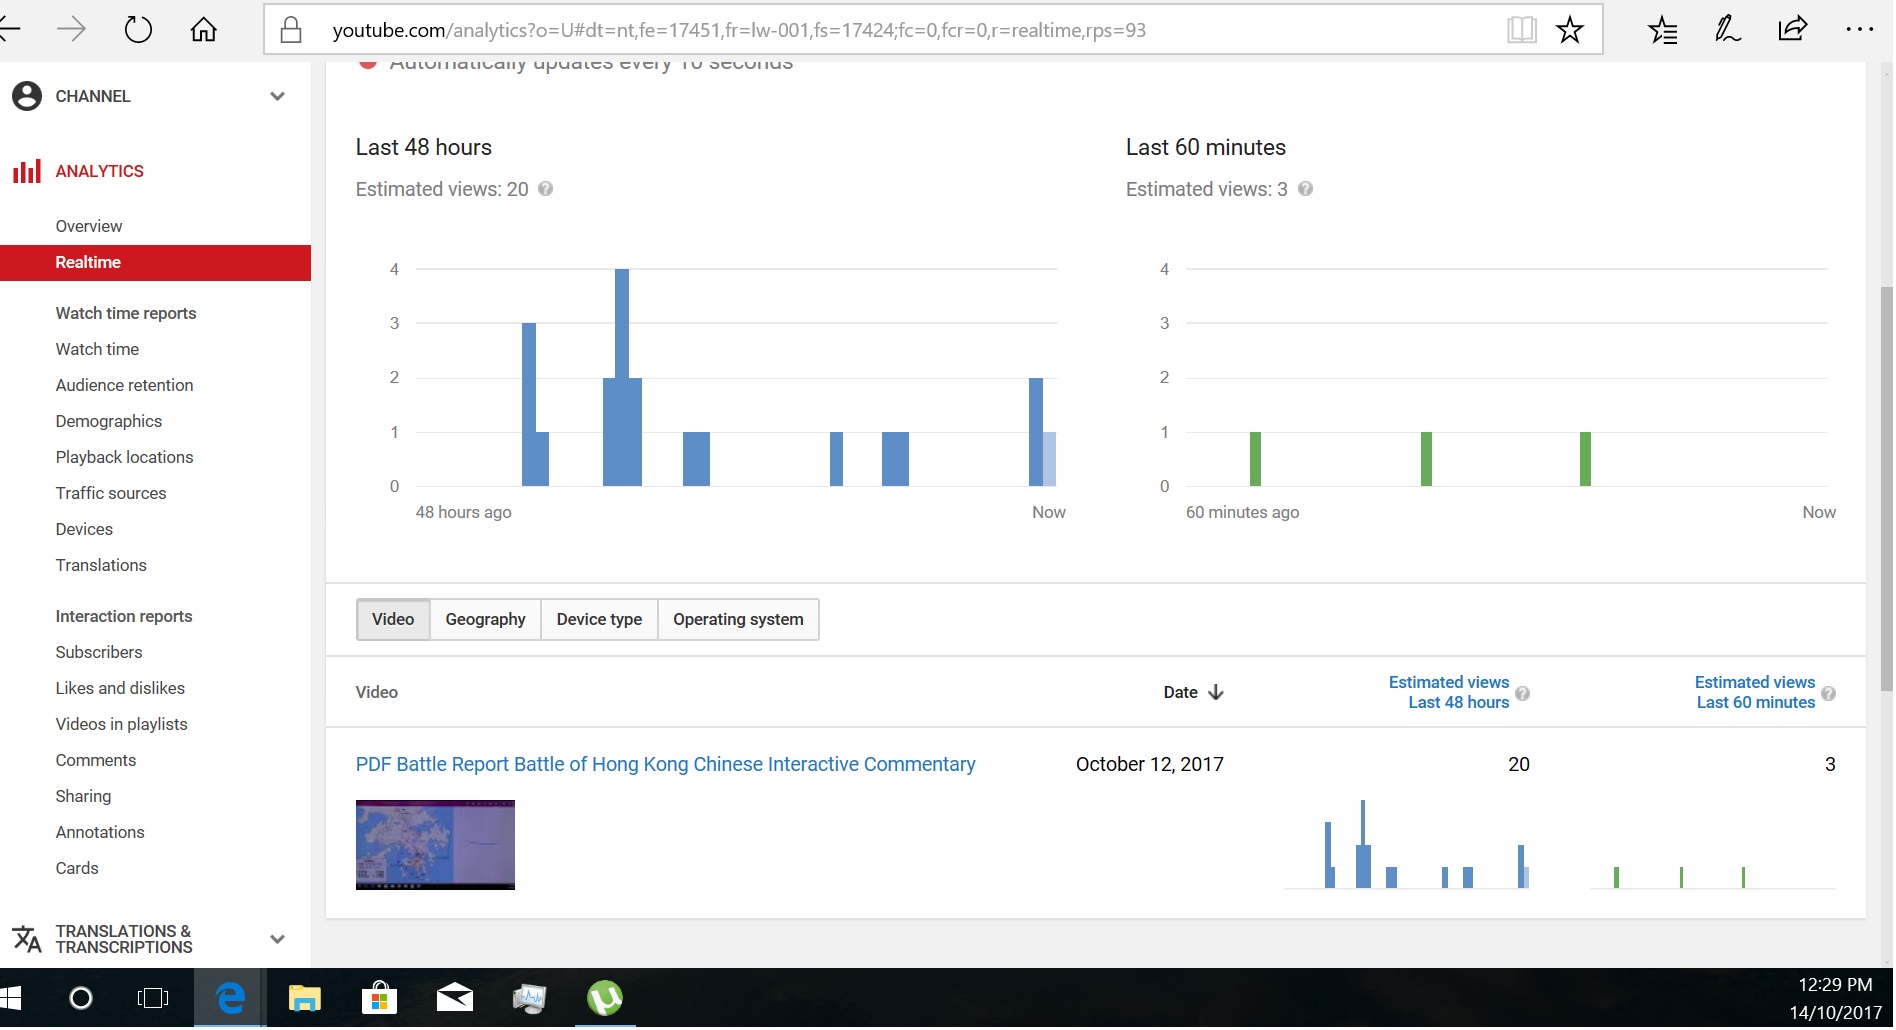Open the Demographics report

click(x=108, y=421)
